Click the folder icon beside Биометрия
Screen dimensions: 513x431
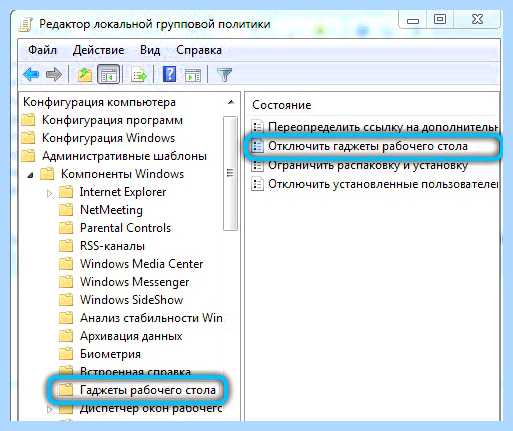pyautogui.click(x=66, y=354)
